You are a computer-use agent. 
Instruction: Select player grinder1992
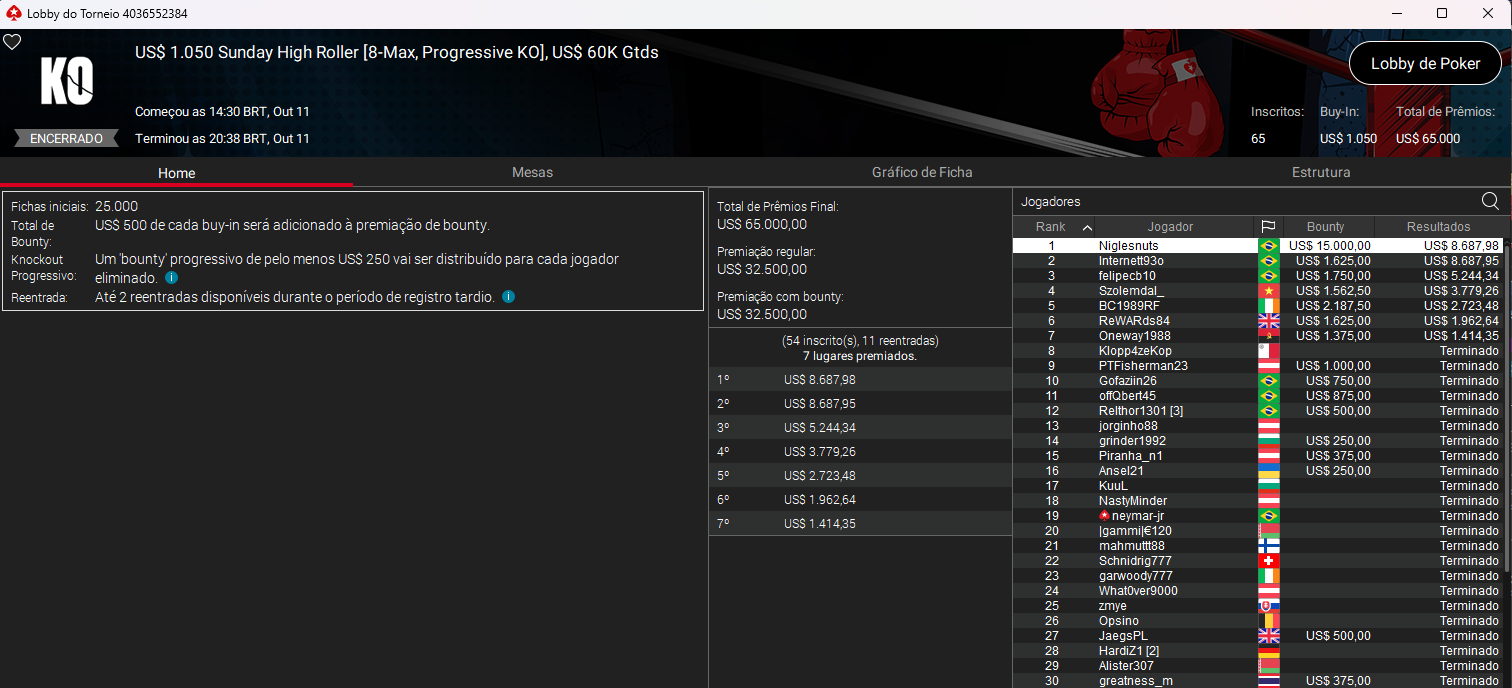[x=1257, y=441]
